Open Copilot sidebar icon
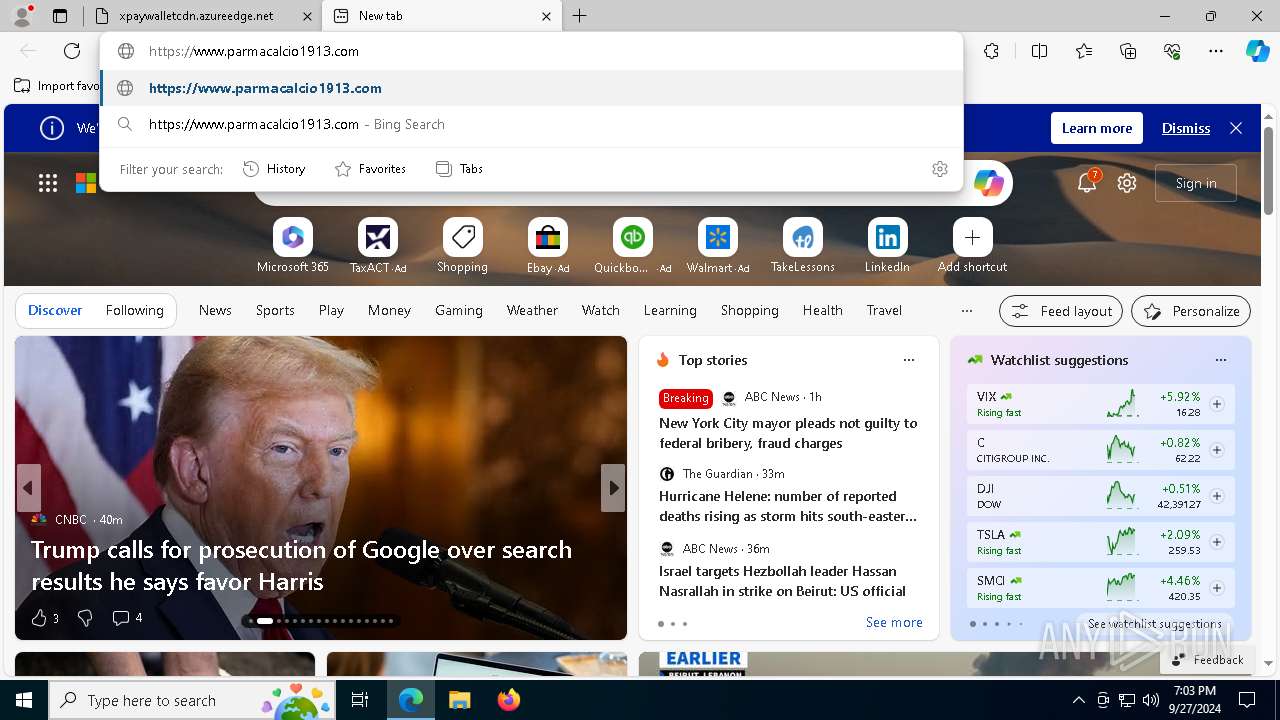 (1257, 51)
